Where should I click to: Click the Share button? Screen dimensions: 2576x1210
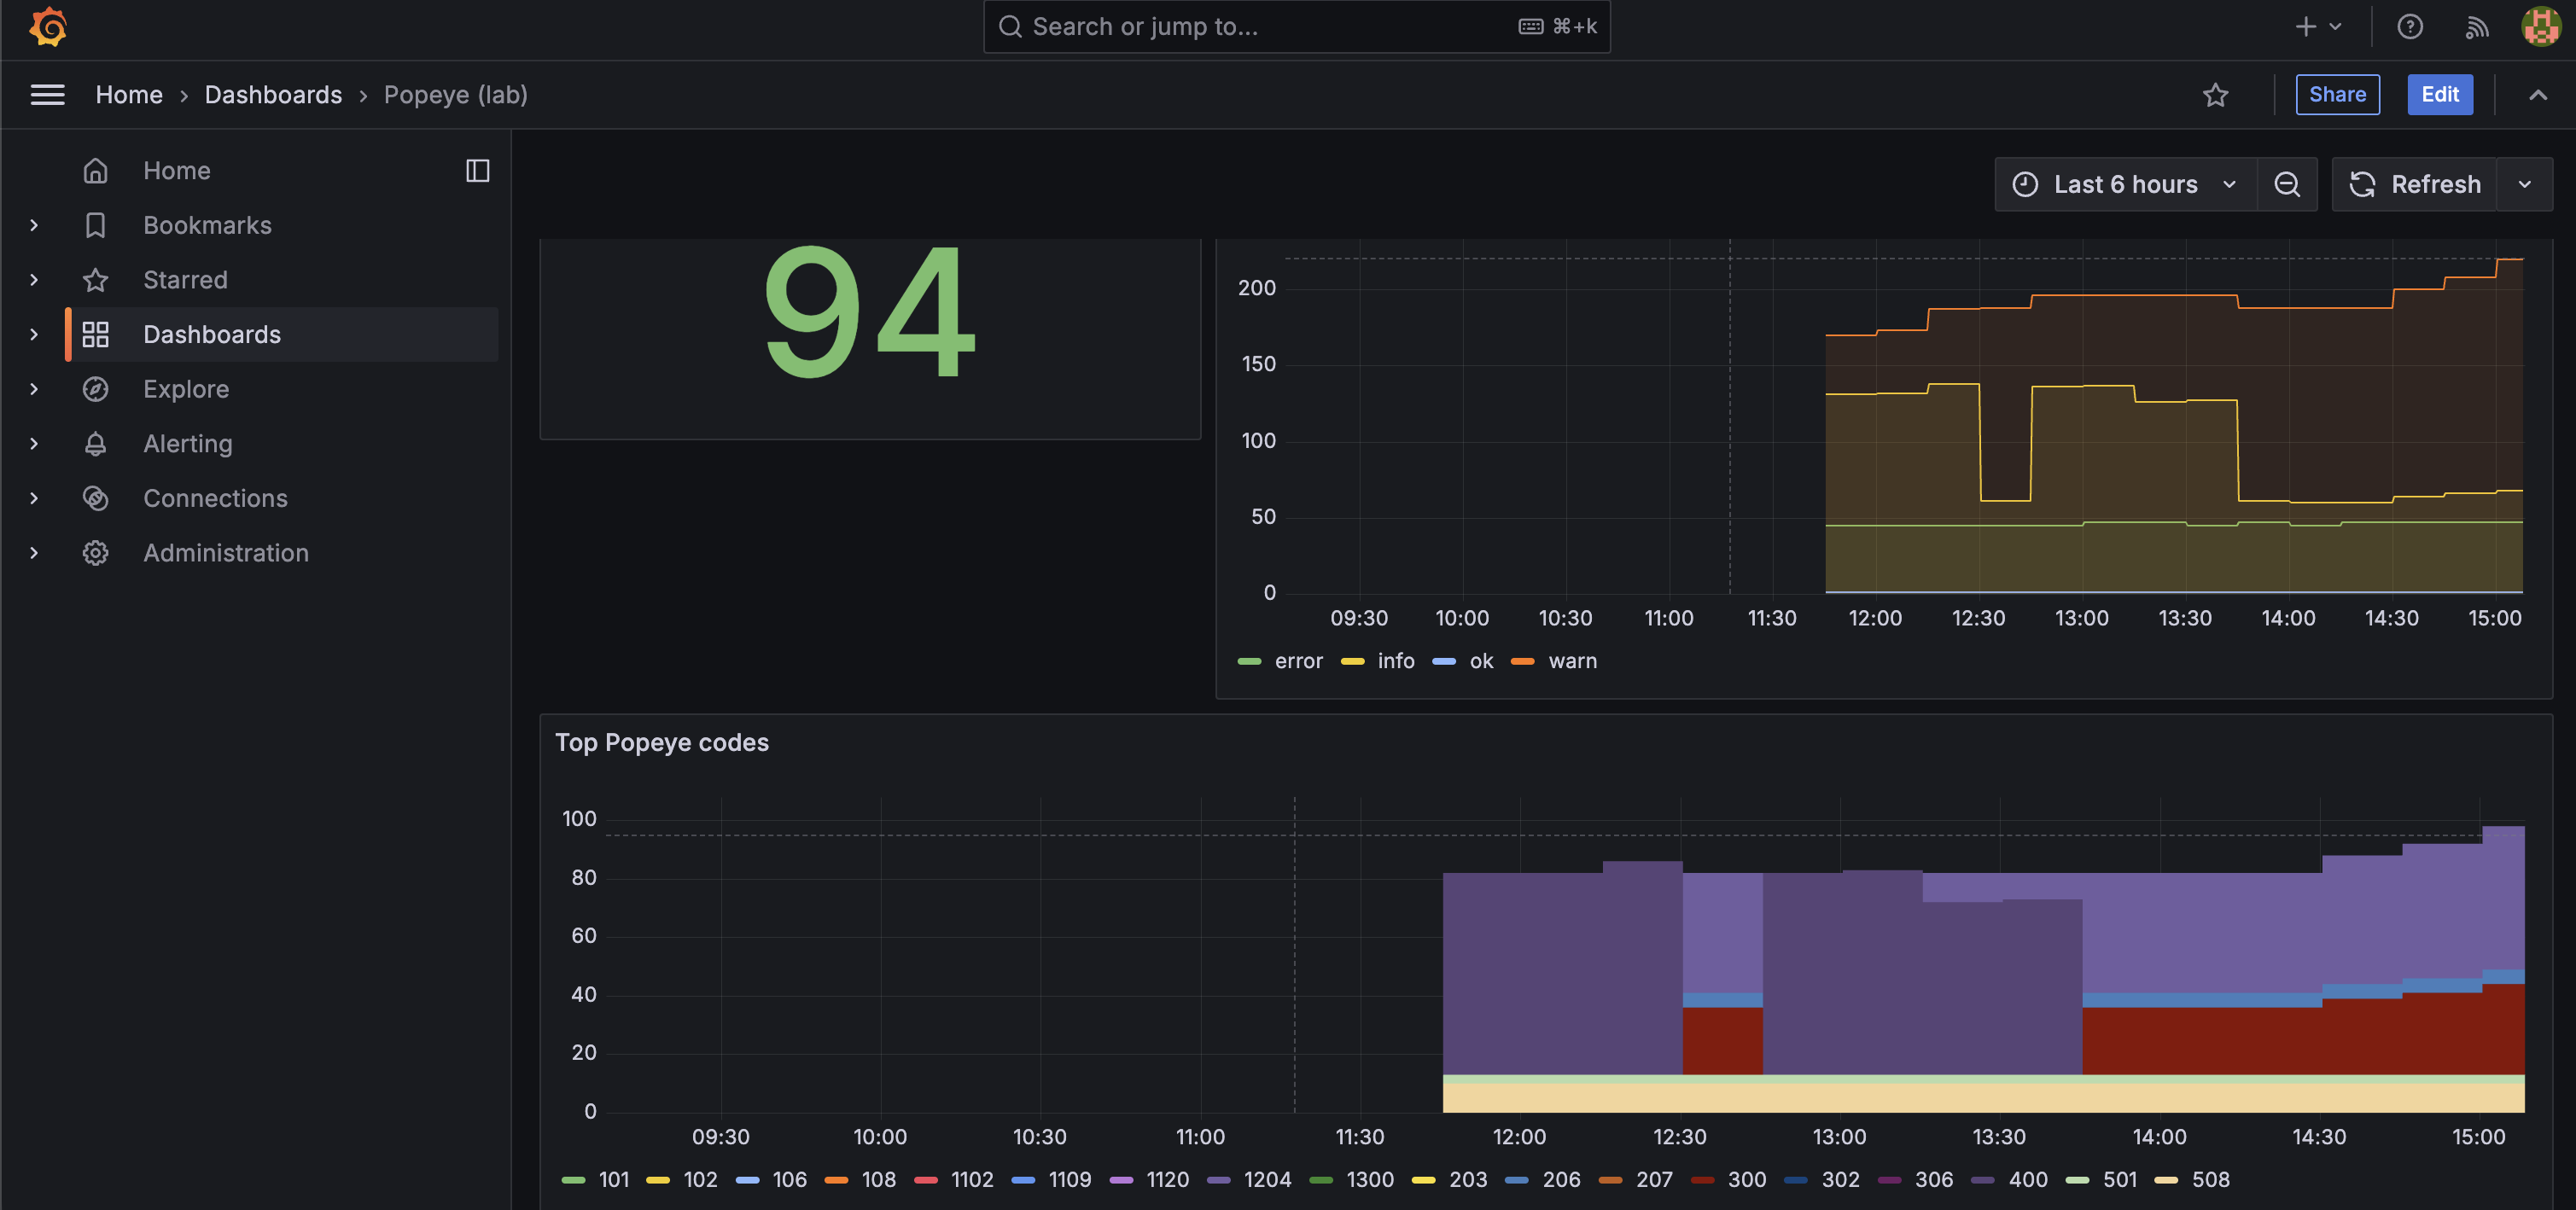(x=2337, y=95)
